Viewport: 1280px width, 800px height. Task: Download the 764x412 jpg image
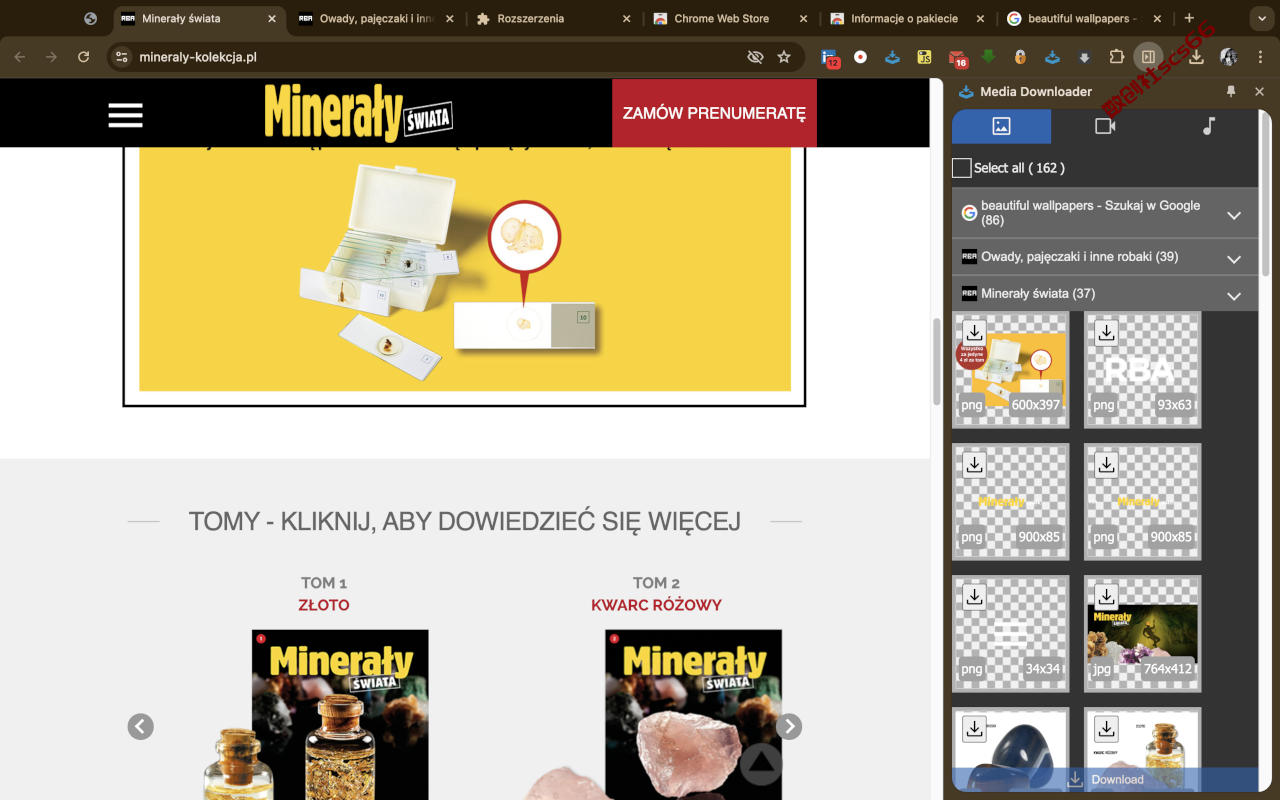[x=1106, y=597]
